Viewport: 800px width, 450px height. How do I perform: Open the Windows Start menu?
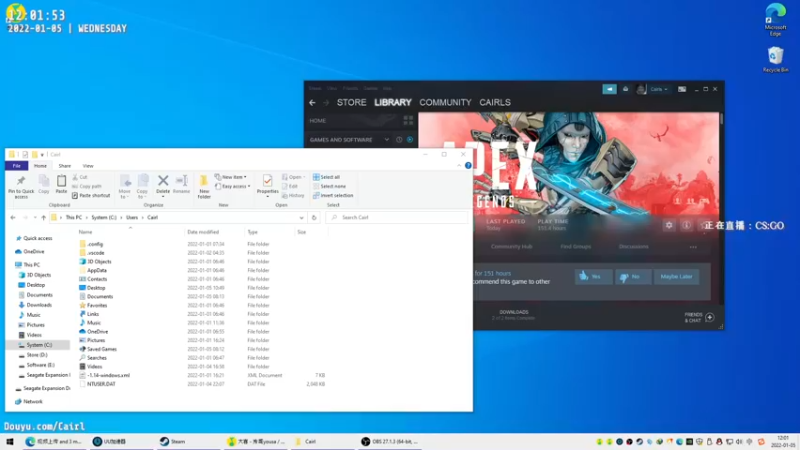[x=10, y=441]
